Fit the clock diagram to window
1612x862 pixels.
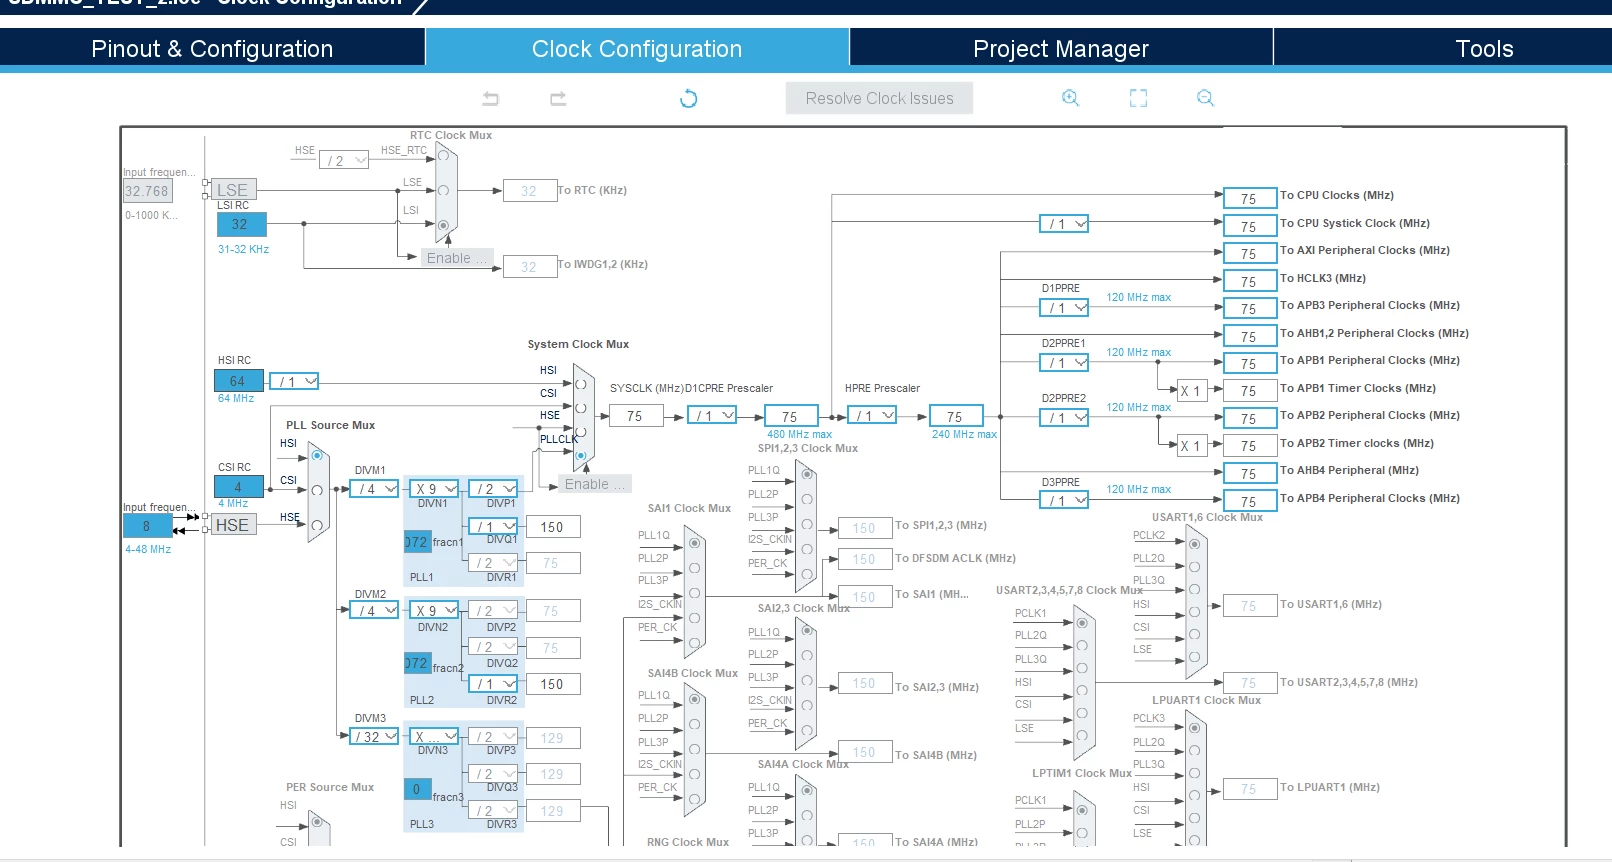1138,98
